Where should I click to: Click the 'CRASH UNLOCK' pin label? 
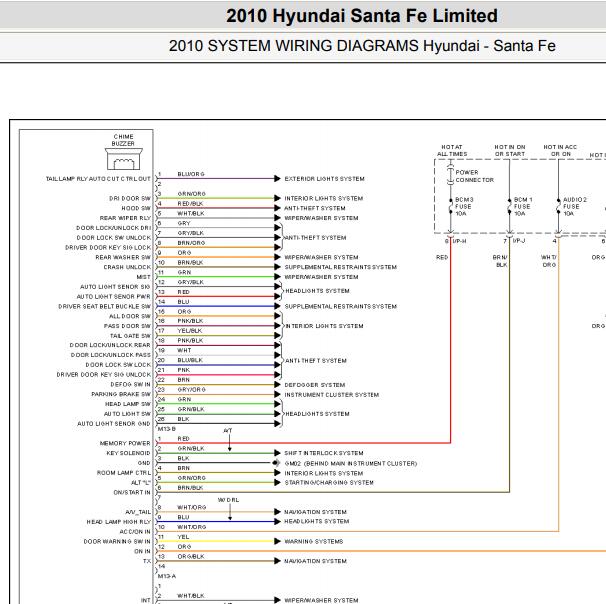point(127,267)
